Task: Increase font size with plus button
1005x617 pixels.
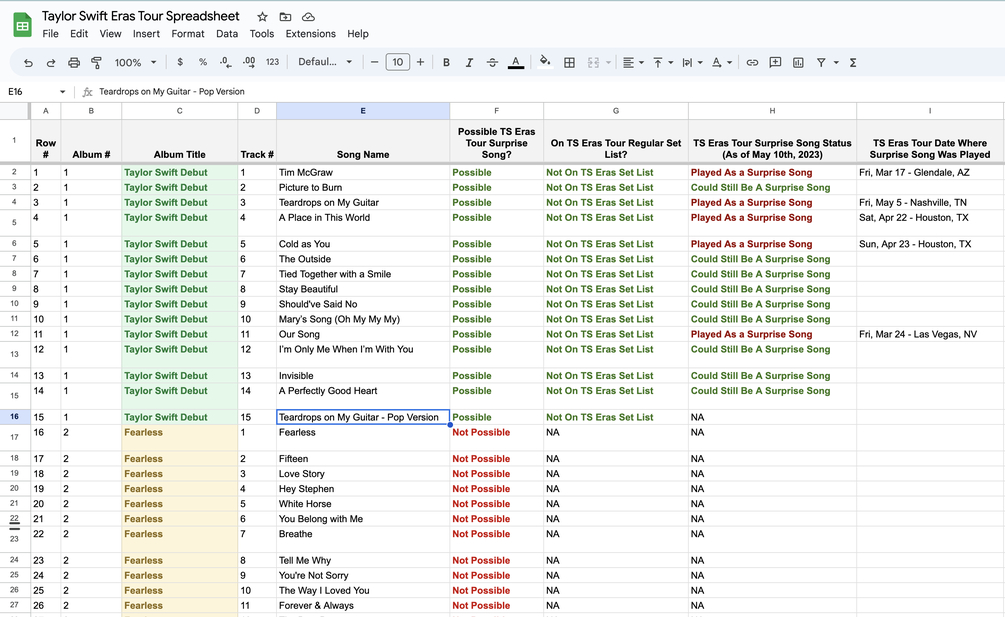Action: pyautogui.click(x=421, y=62)
